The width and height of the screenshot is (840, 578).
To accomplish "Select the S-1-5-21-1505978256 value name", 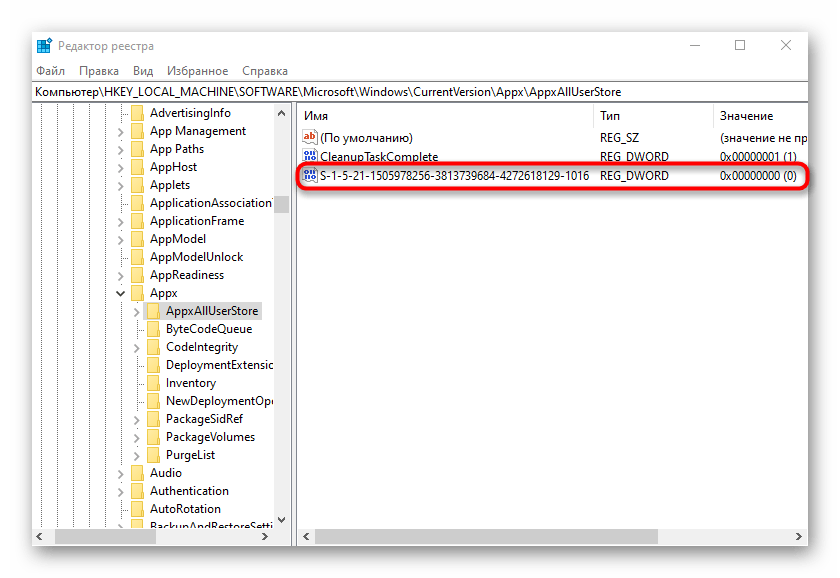I will tap(454, 176).
